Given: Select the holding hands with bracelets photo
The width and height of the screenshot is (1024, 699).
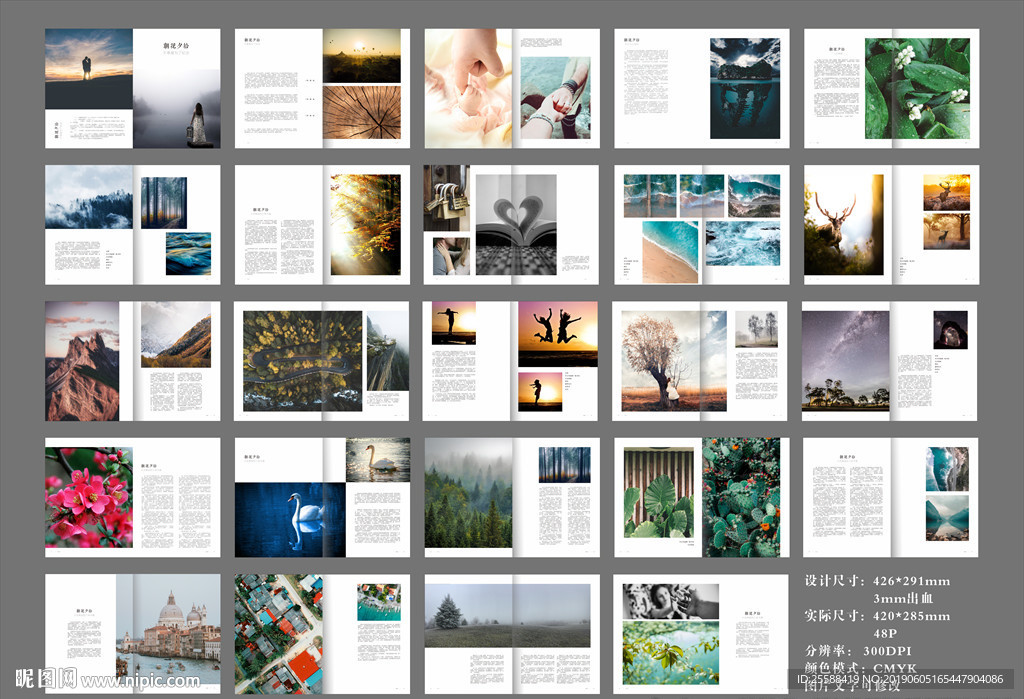Looking at the screenshot, I should pos(556,97).
